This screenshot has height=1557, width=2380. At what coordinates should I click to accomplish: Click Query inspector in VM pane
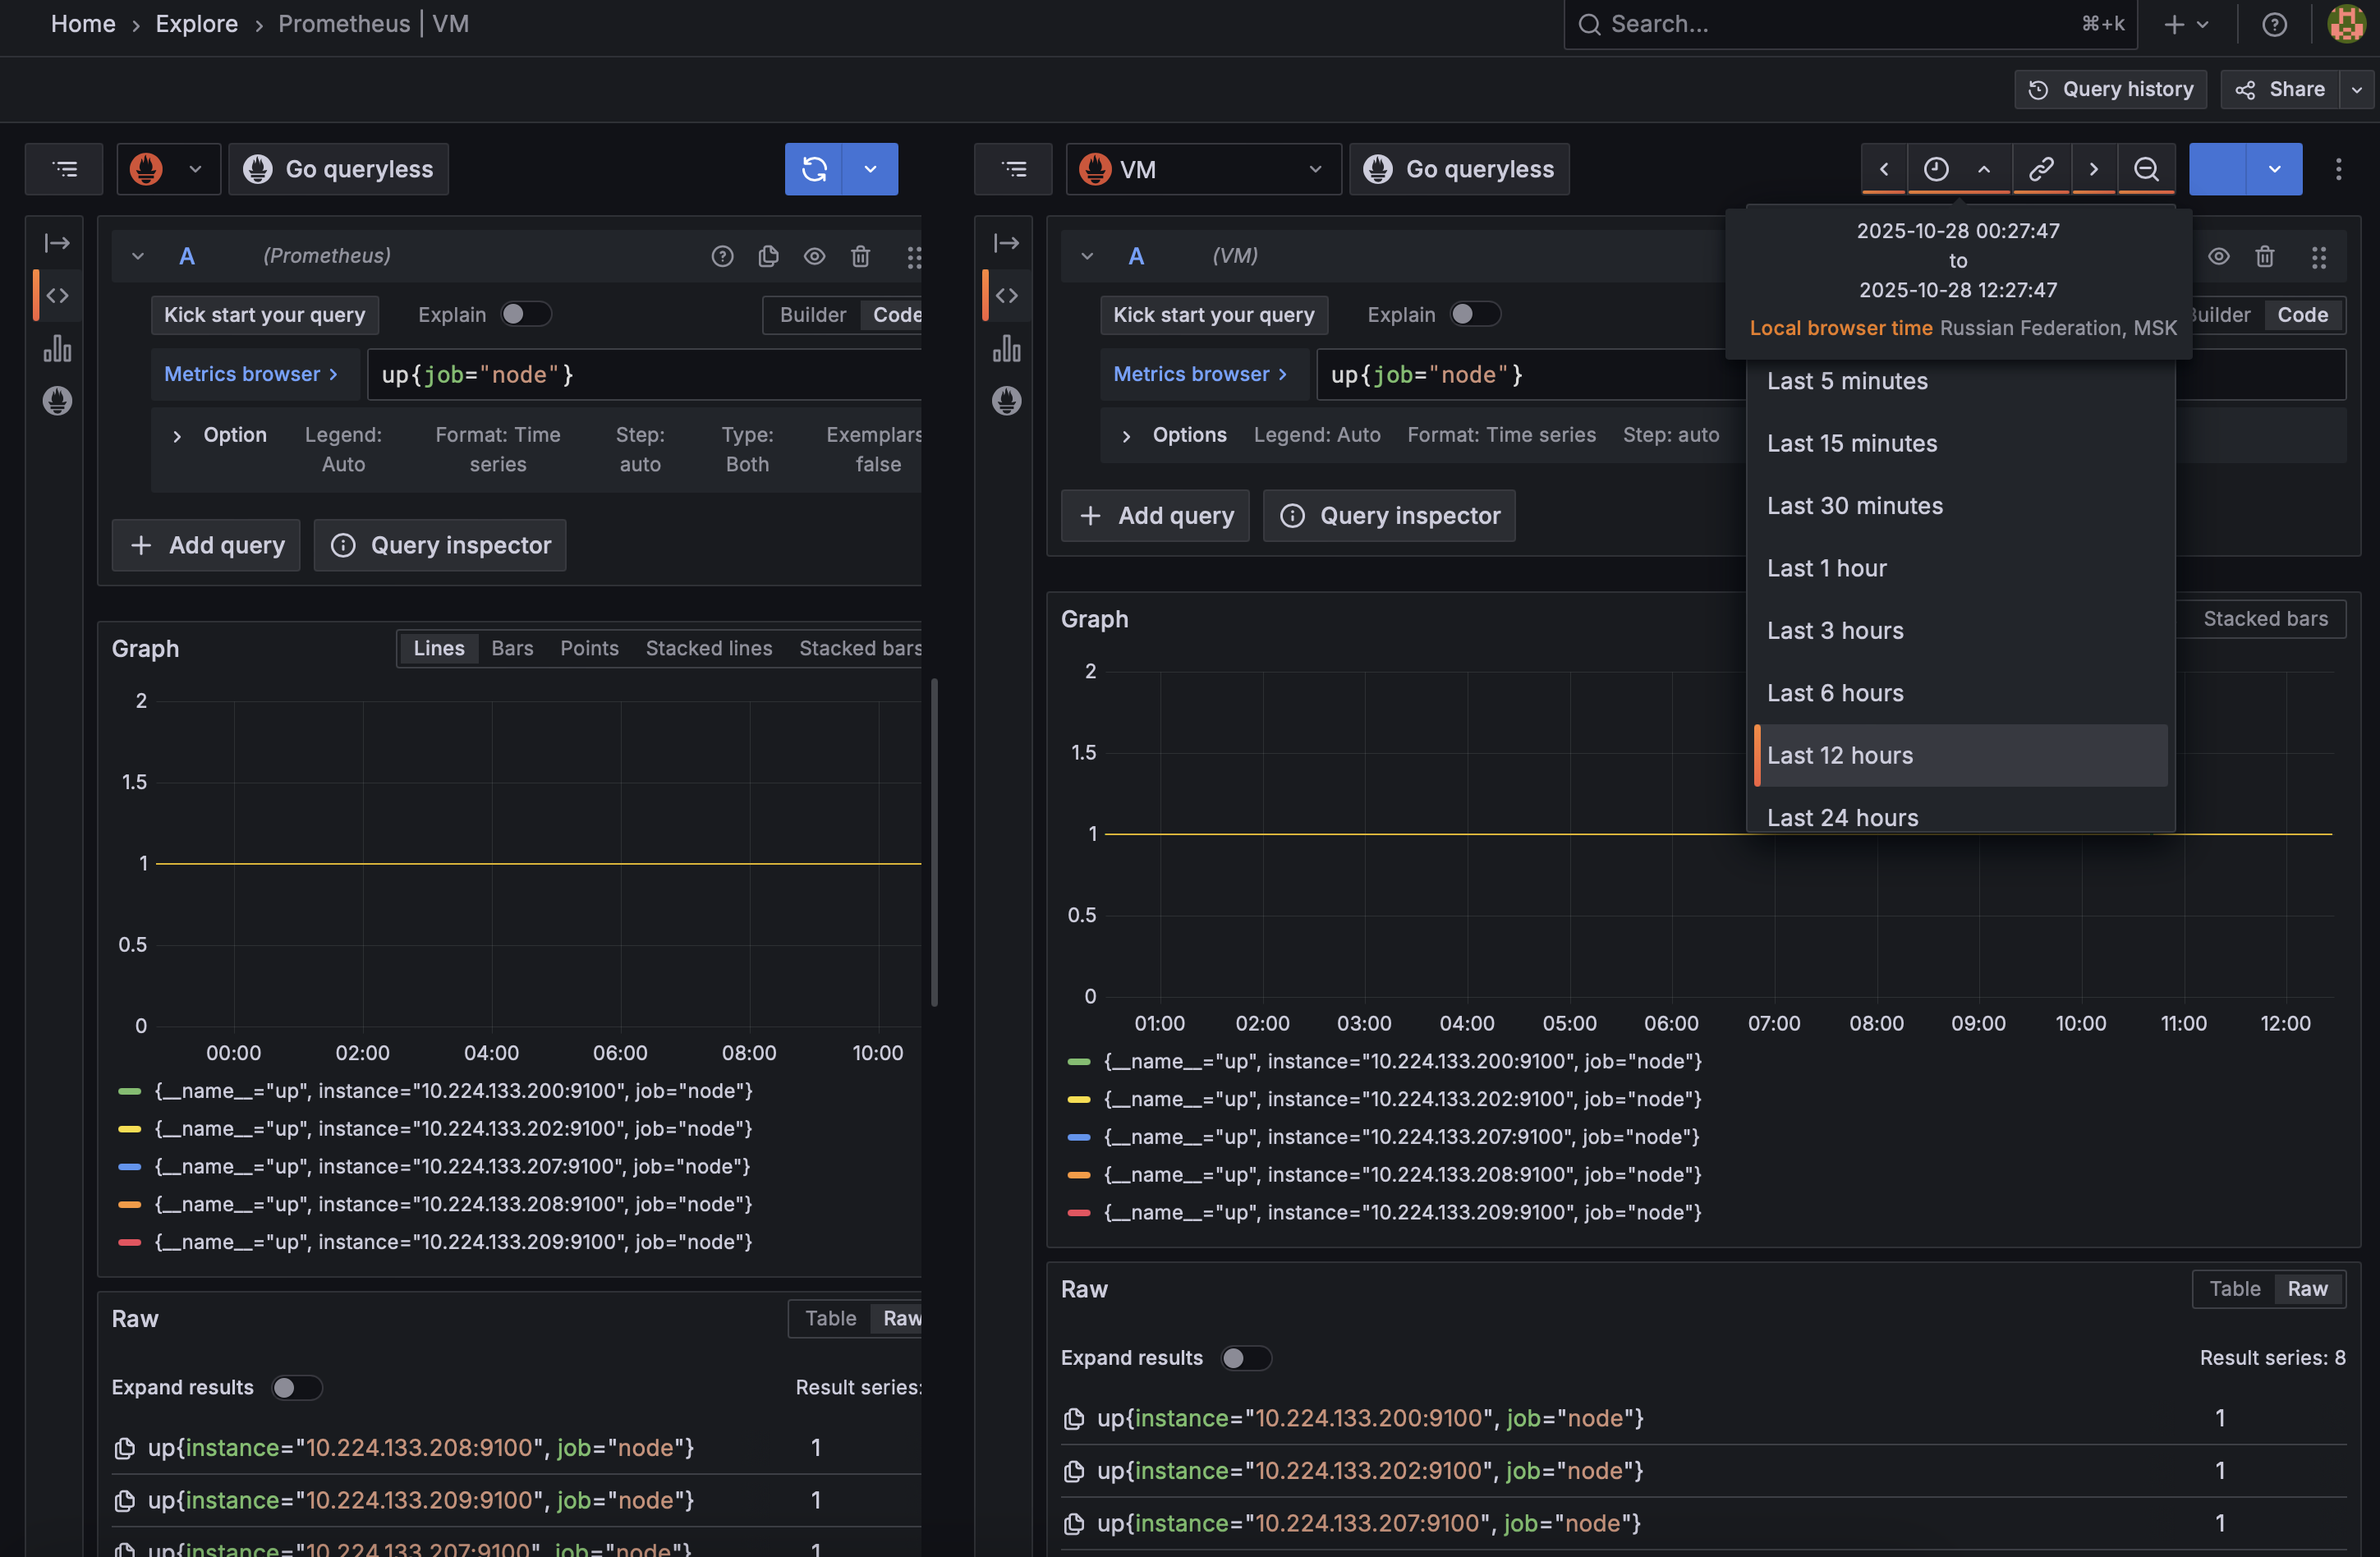(1389, 515)
